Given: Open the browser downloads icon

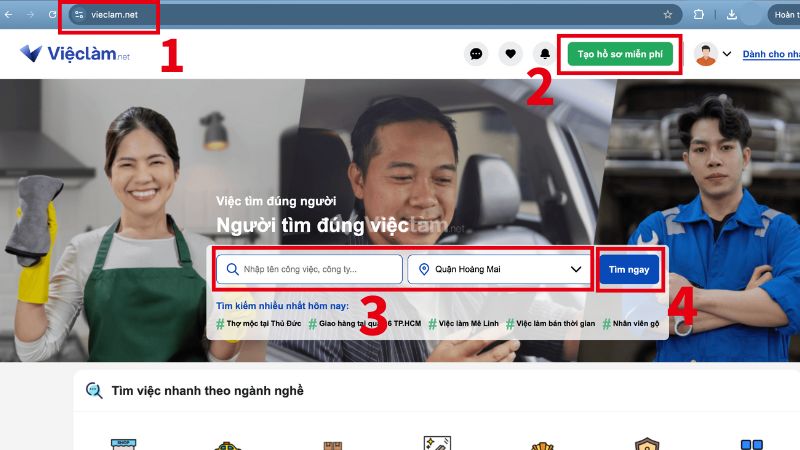Looking at the screenshot, I should (x=732, y=14).
